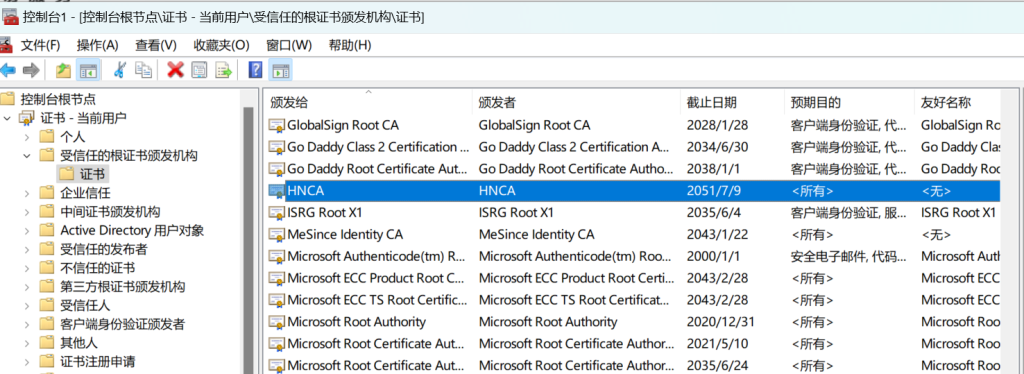Click the Export list toolbar icon
Viewport: 1024px width, 374px height.
pyautogui.click(x=224, y=70)
